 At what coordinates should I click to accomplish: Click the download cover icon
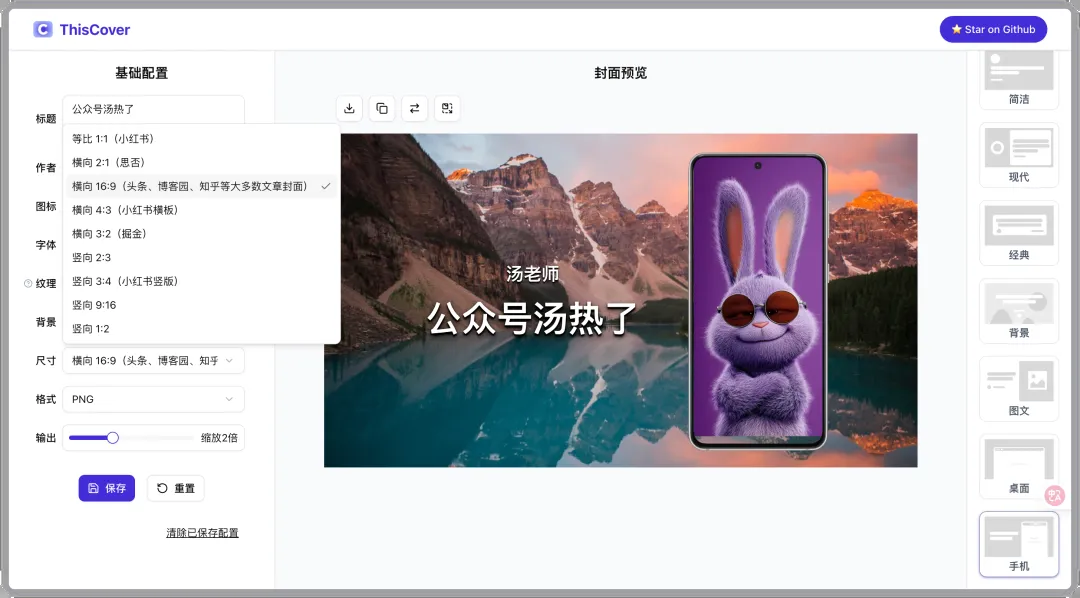coord(349,108)
